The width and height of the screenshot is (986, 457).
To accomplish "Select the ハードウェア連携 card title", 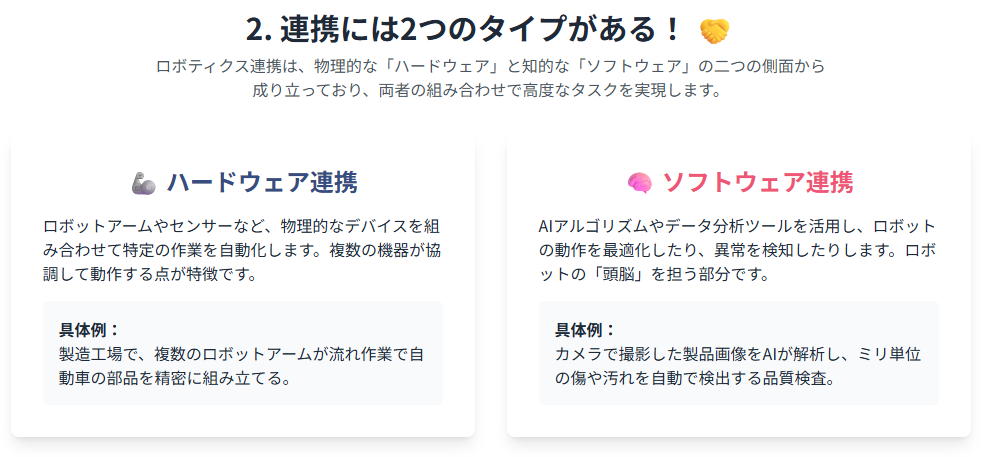I will pos(262,182).
